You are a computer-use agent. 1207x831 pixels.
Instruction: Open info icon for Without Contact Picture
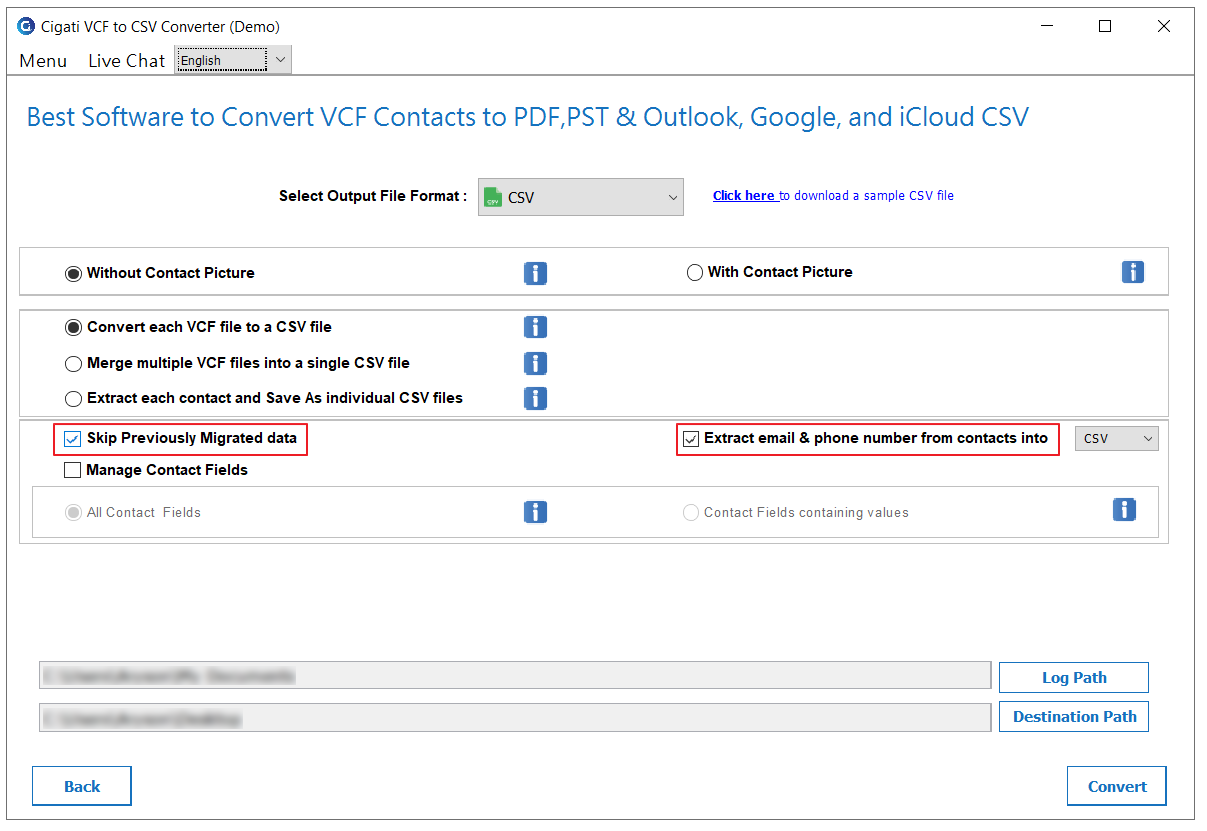(535, 273)
